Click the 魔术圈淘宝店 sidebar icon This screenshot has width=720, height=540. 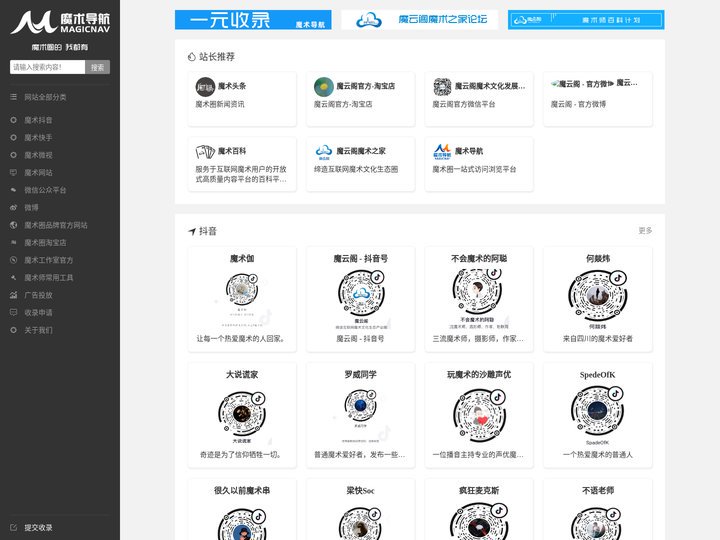(14, 242)
